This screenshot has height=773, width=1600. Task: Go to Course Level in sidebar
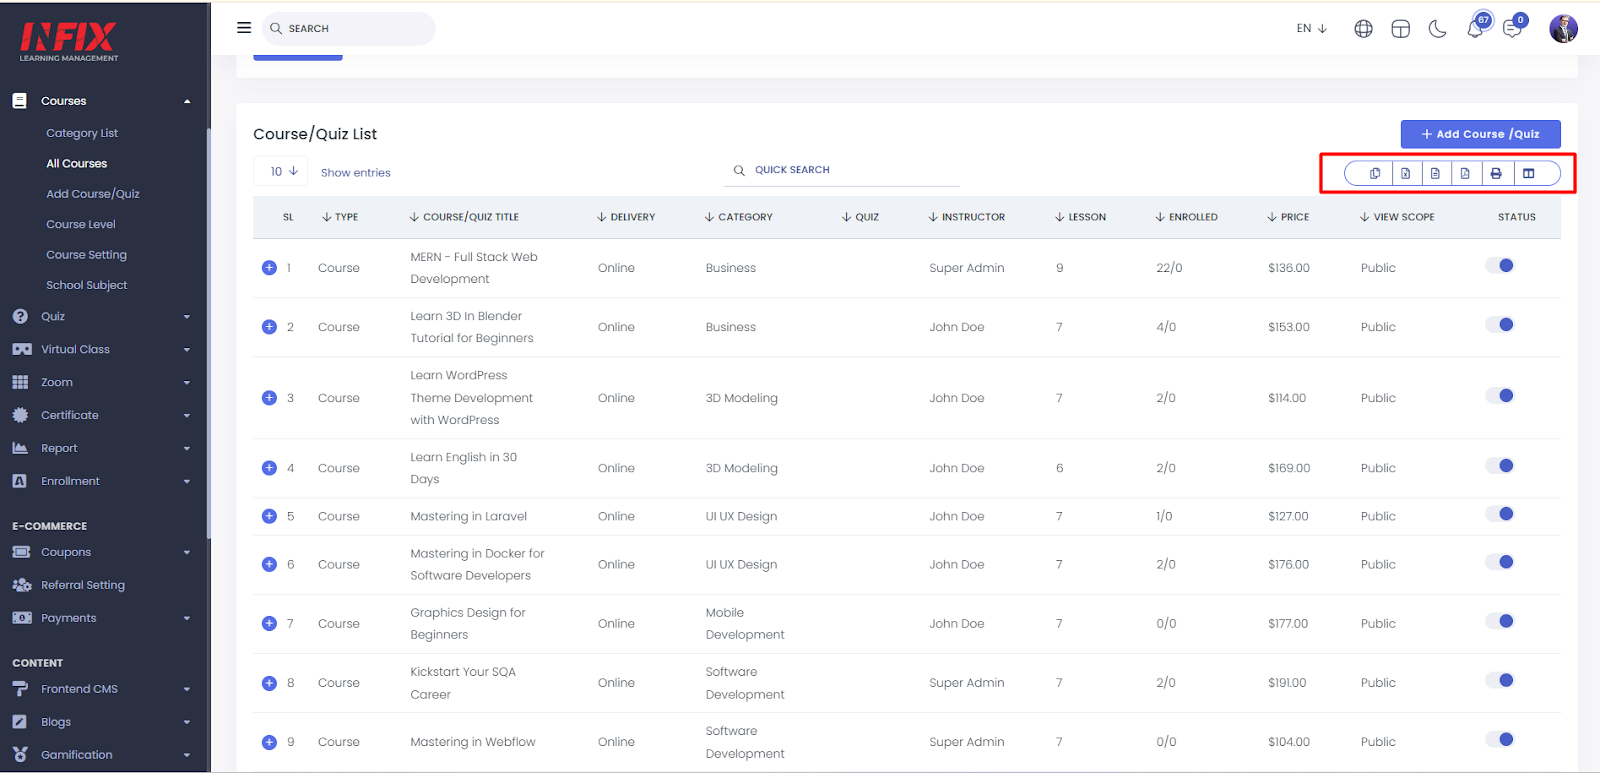point(81,225)
